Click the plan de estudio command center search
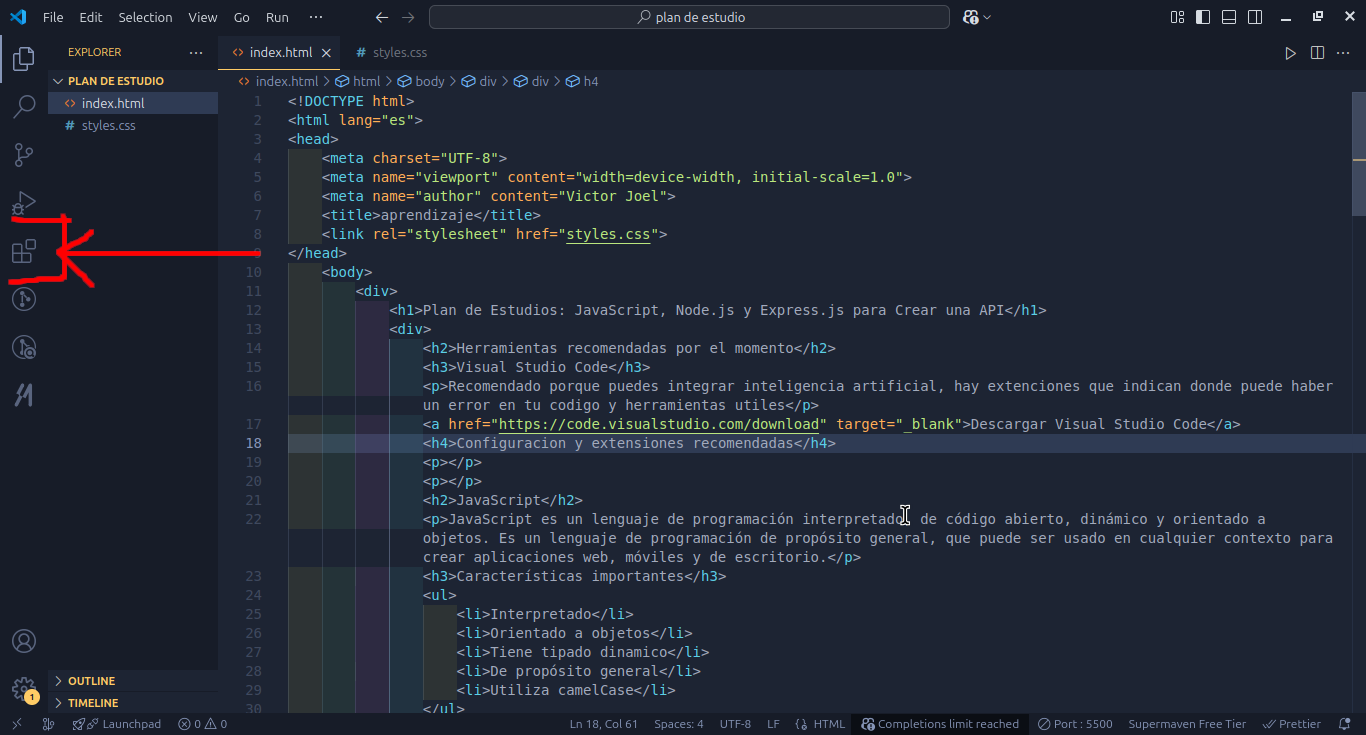Screen dimensions: 1366x735 (689, 17)
